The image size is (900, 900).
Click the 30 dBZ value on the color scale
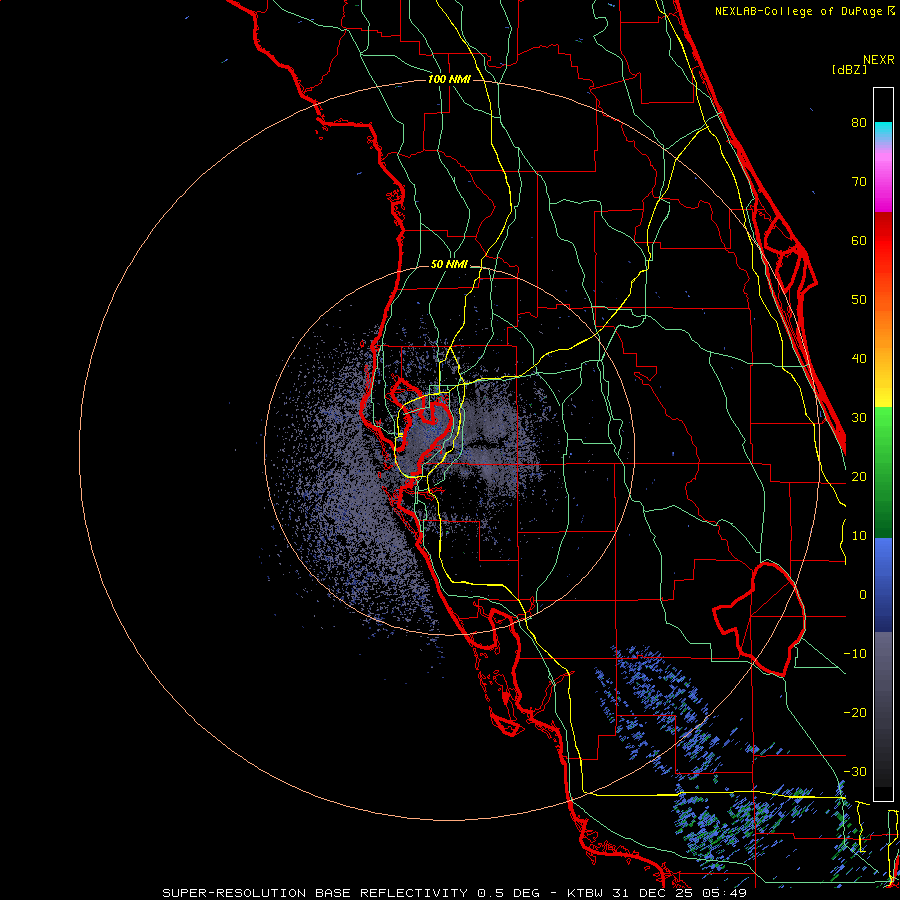click(x=859, y=418)
